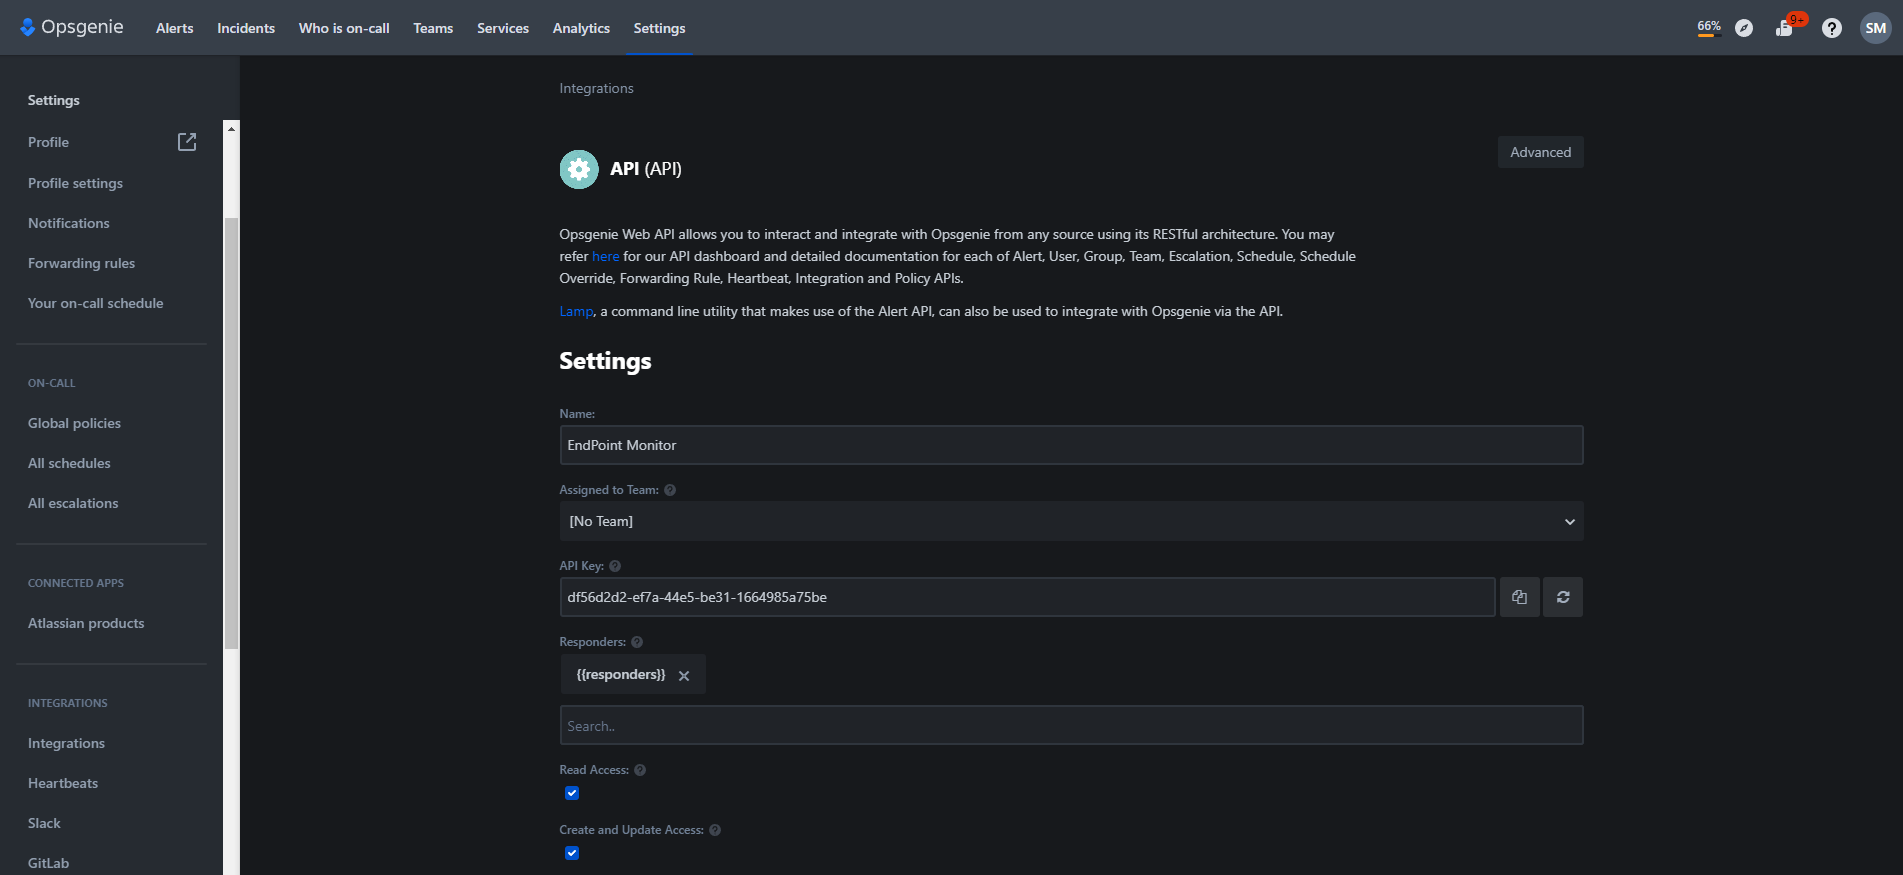Click sidebar scrollbar up arrow
Screen dimensions: 1903x875
(231, 128)
